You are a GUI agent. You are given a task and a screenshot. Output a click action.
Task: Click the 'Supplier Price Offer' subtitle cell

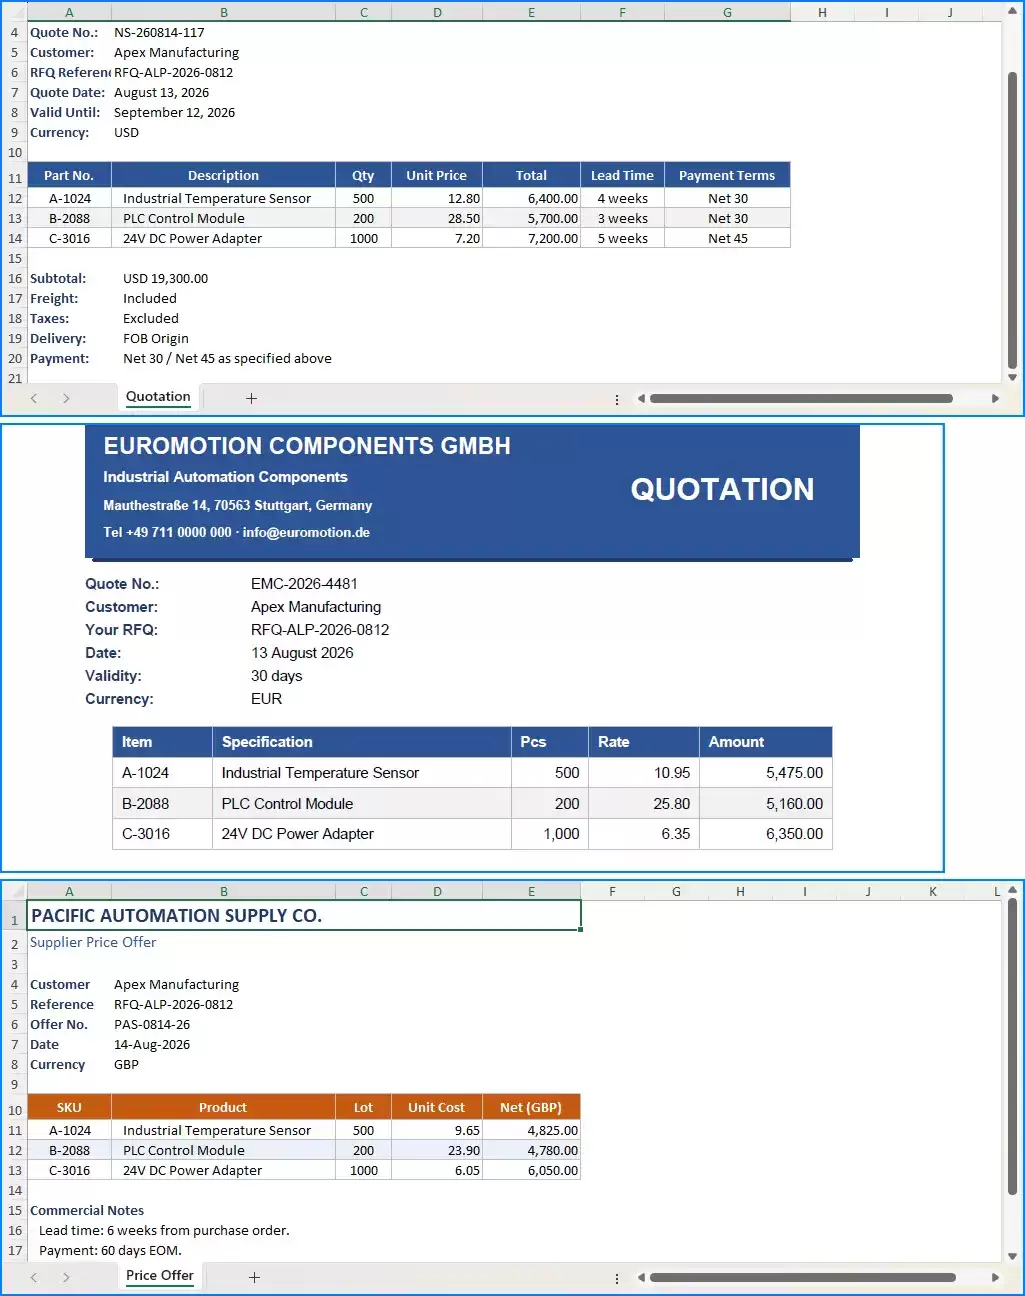93,943
